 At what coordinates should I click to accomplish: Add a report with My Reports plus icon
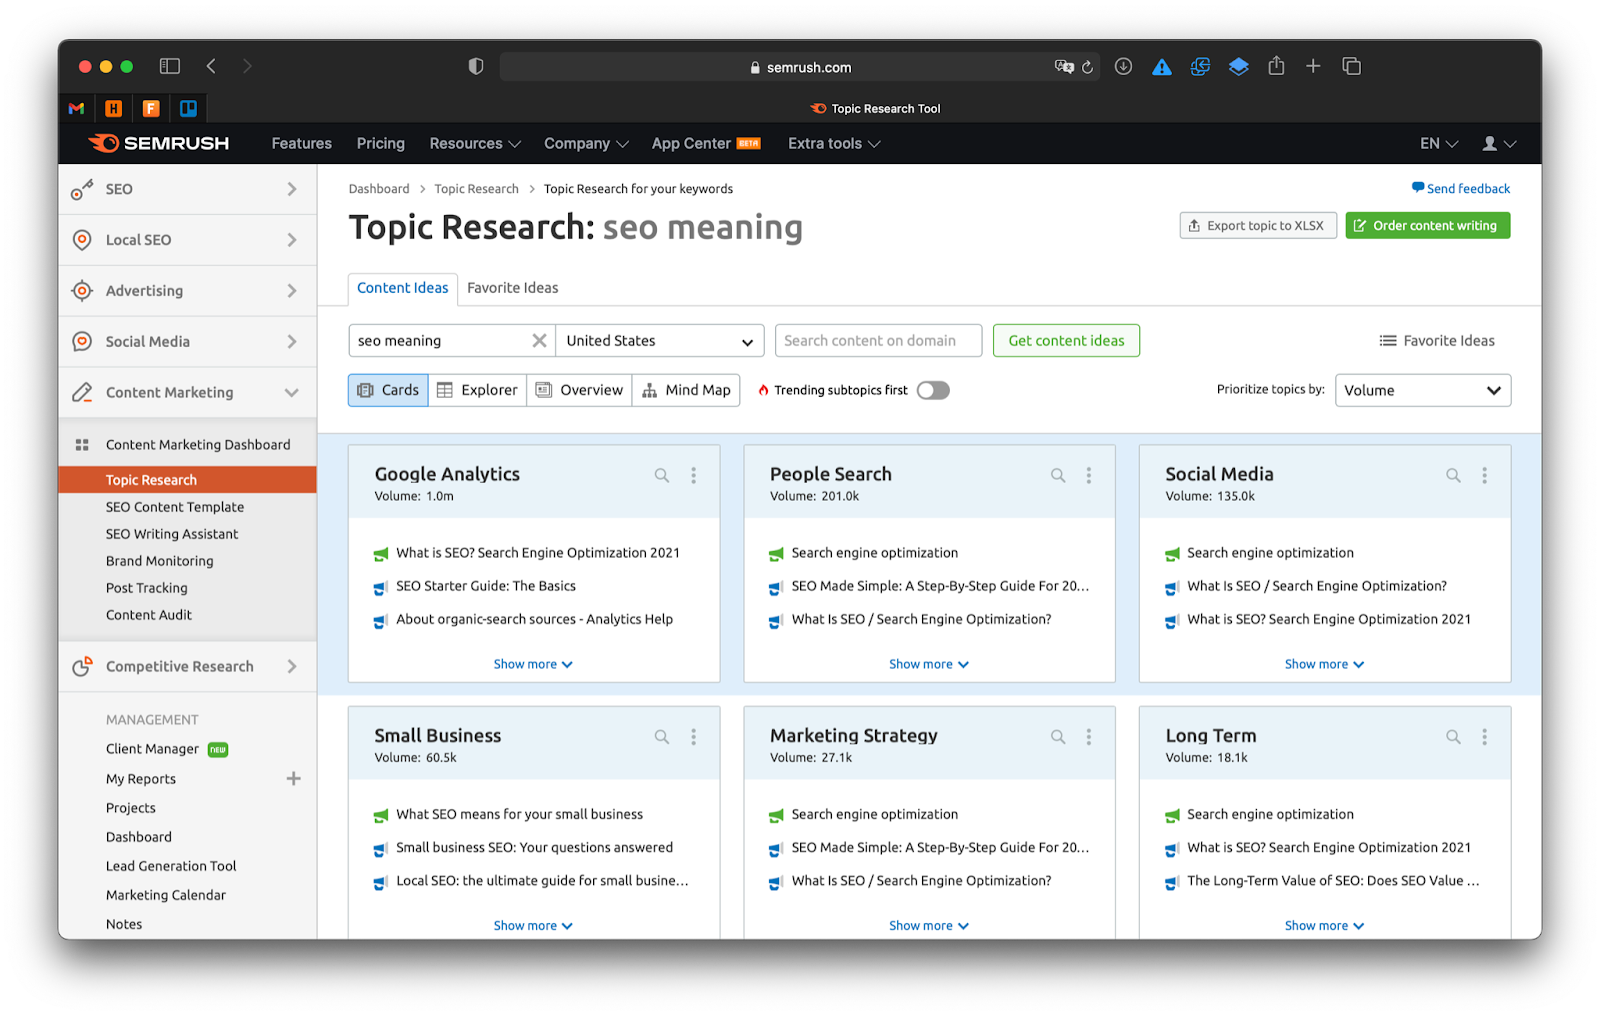(x=293, y=778)
